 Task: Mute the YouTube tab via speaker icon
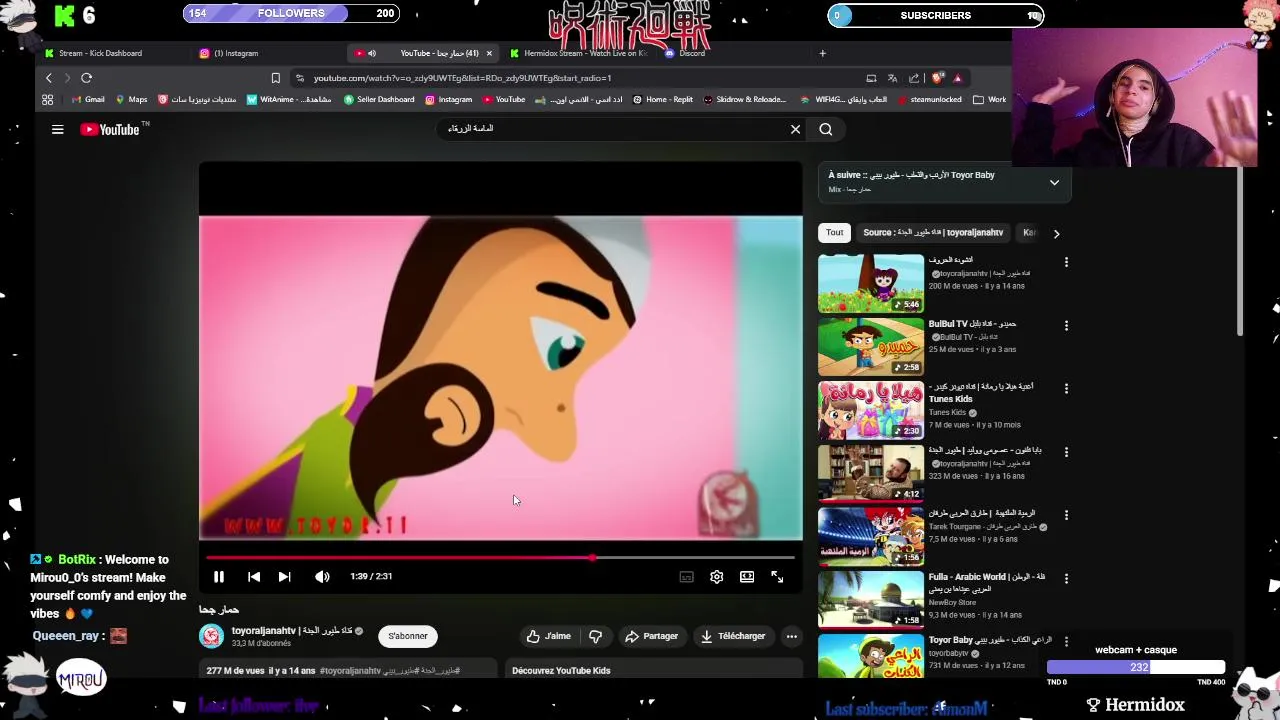click(x=372, y=53)
